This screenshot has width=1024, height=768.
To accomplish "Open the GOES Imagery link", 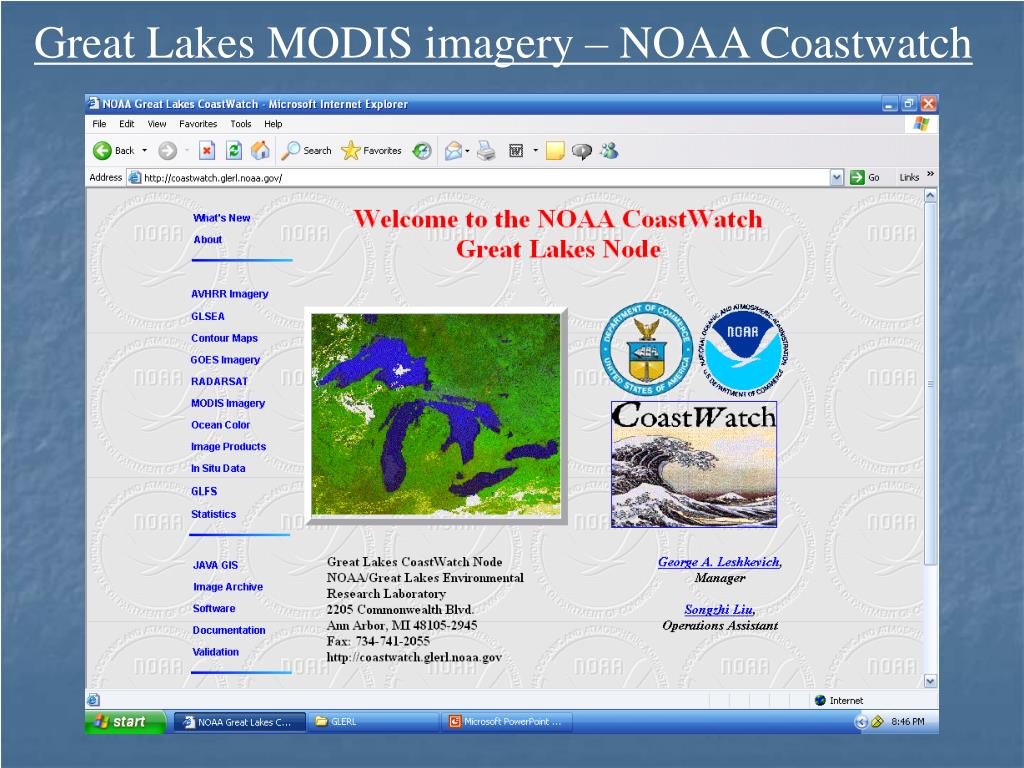I will pos(225,360).
